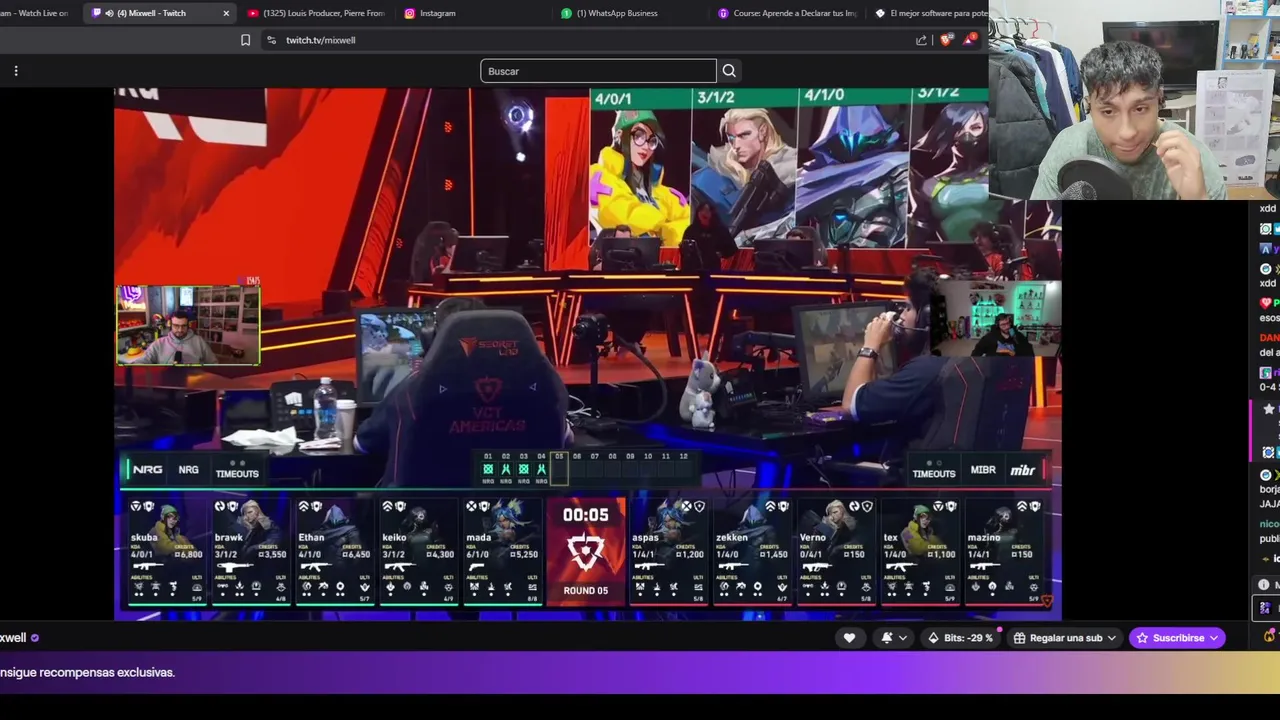
Task: Click the heart follow button
Action: click(x=849, y=638)
